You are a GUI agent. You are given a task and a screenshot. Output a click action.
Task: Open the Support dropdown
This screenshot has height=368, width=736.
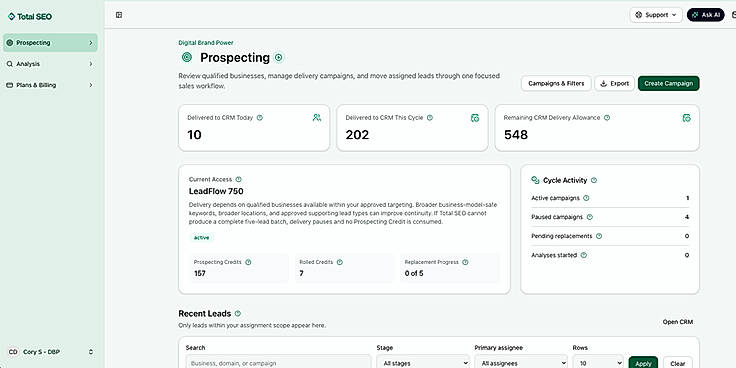656,15
